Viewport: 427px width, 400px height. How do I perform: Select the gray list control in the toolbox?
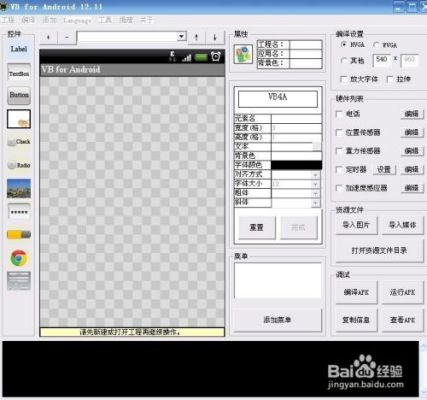coord(19,281)
